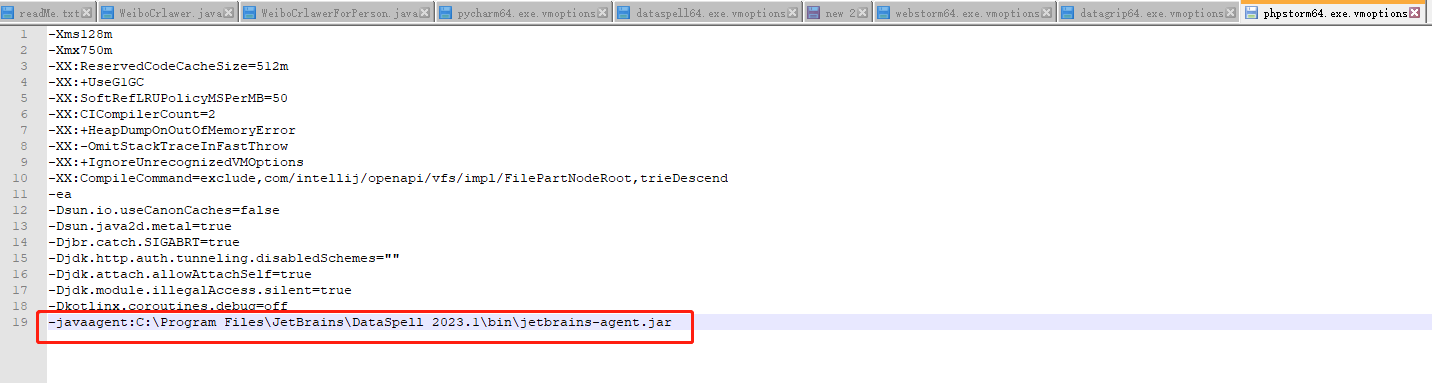1432x383 pixels.
Task: Open the datagrip64.exe.vmoptions tab
Action: tap(1148, 13)
